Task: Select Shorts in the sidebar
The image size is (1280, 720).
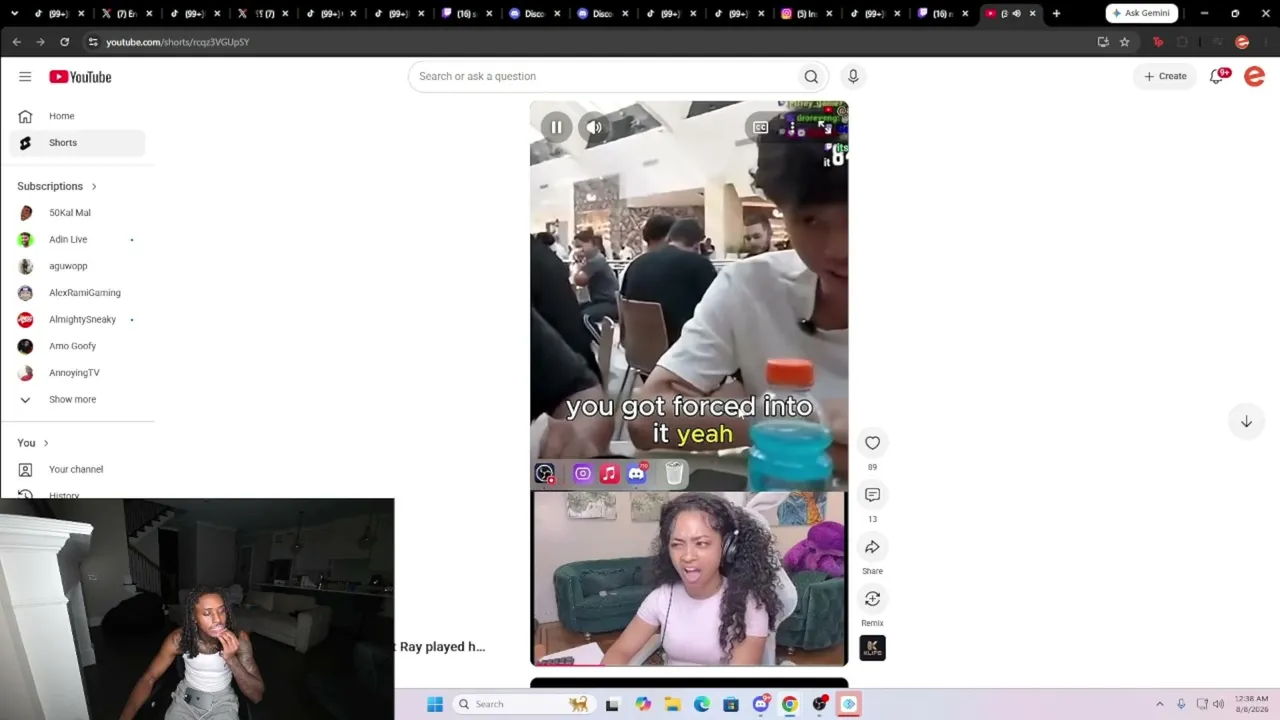Action: pyautogui.click(x=77, y=143)
